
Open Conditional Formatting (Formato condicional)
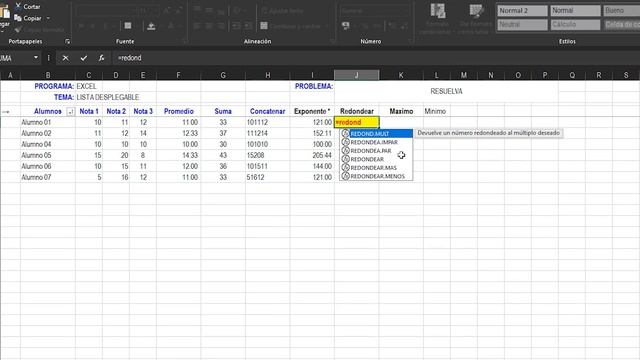pyautogui.click(x=437, y=18)
